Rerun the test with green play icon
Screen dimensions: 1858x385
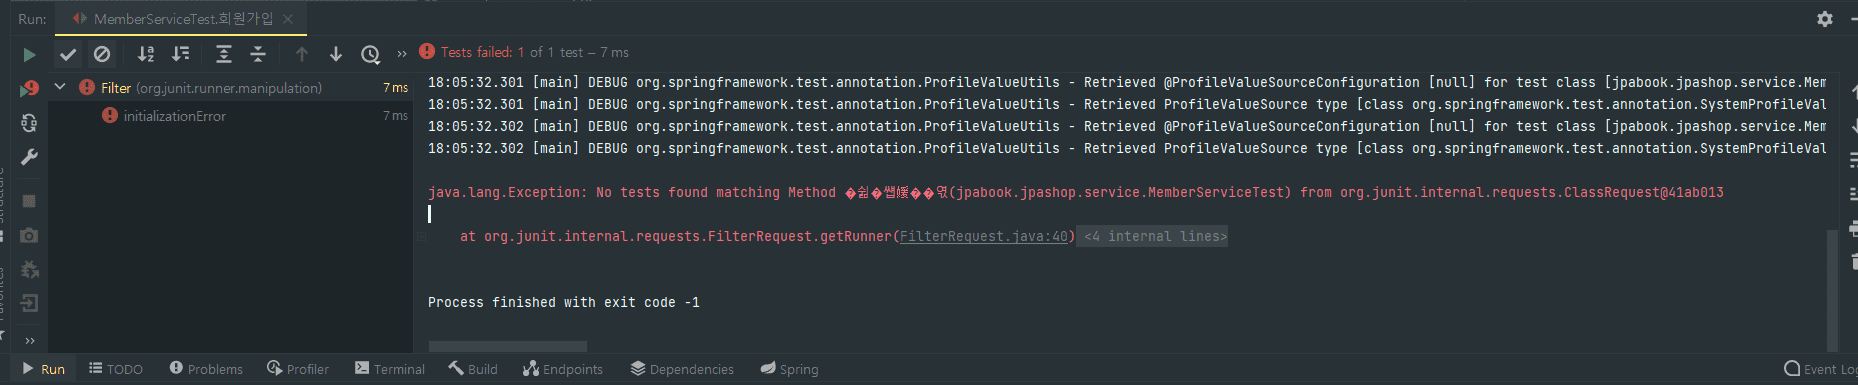pos(29,54)
